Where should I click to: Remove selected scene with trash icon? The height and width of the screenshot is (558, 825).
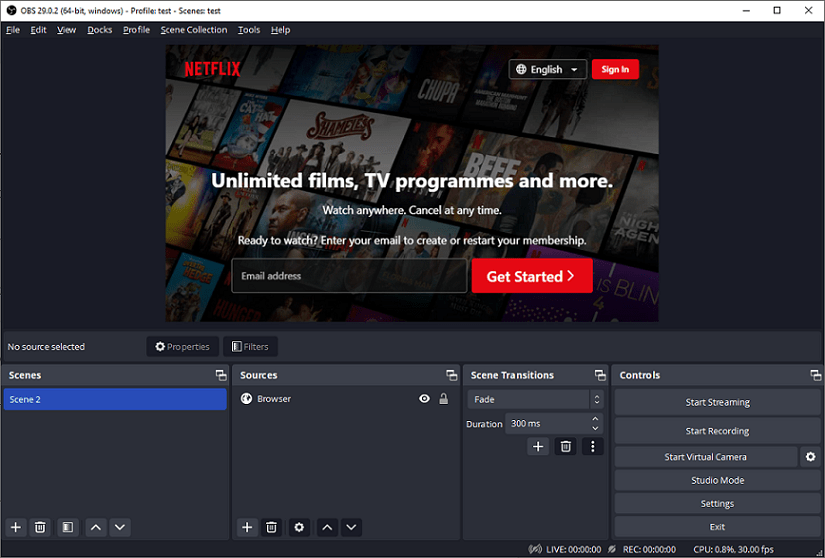click(x=40, y=527)
